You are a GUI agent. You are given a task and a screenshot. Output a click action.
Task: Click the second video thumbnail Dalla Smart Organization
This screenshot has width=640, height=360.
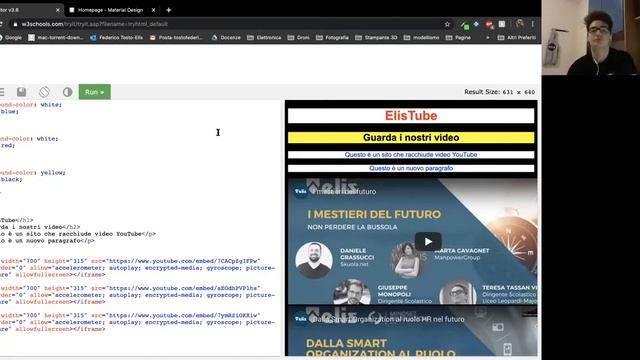(412, 331)
